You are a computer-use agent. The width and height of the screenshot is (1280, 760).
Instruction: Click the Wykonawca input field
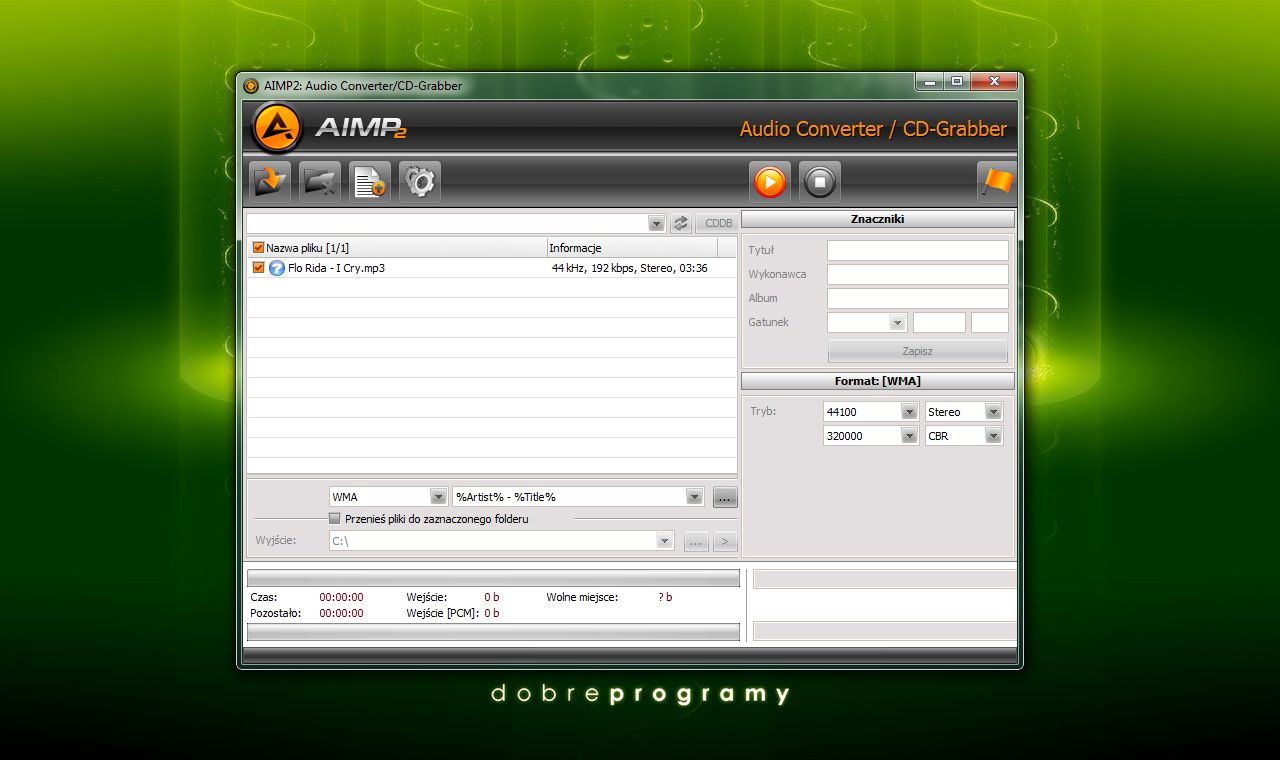click(918, 274)
